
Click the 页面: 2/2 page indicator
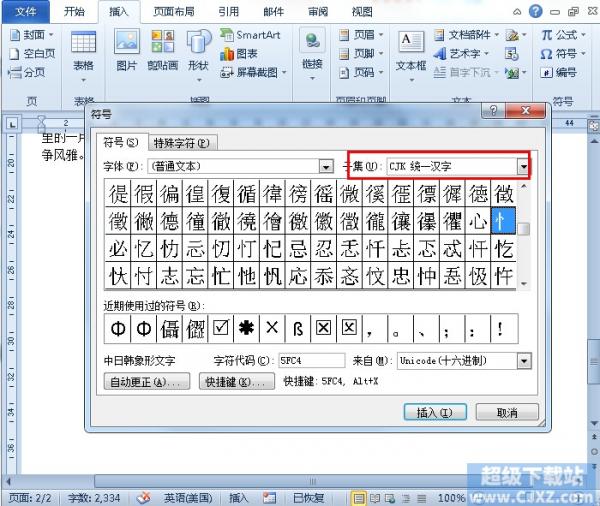[30, 498]
